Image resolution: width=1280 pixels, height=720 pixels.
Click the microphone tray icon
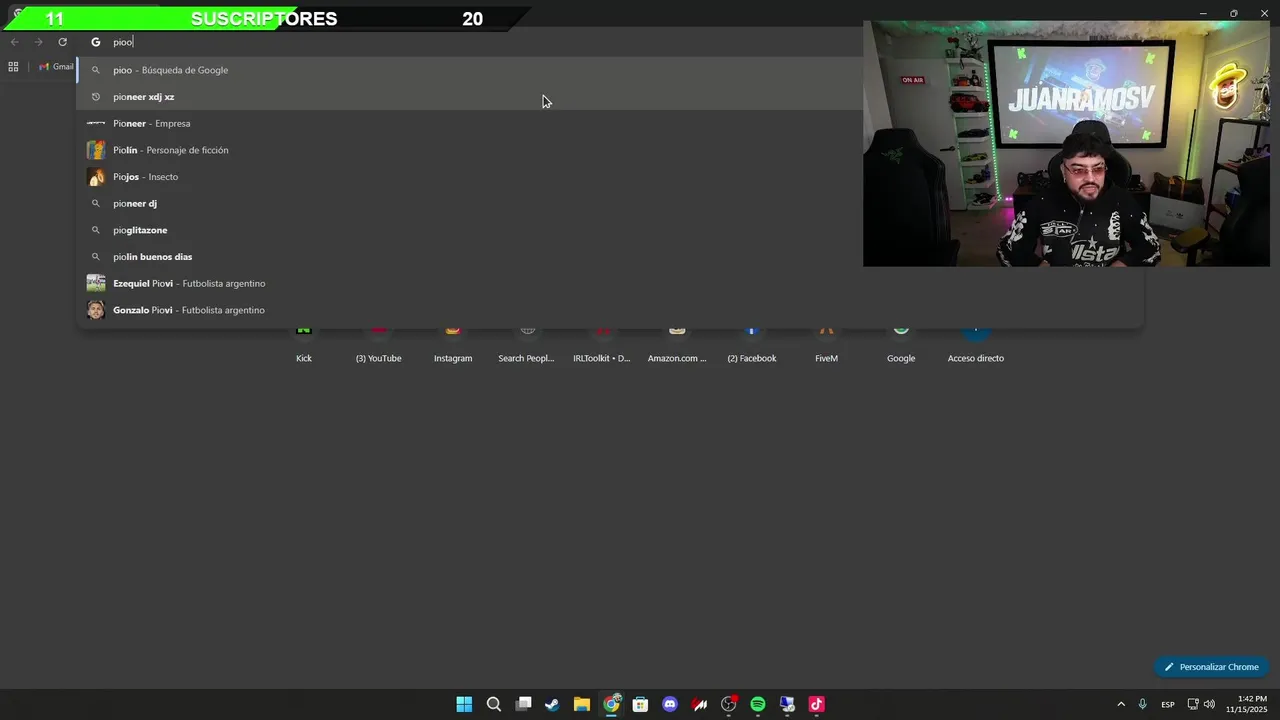[x=1142, y=704]
